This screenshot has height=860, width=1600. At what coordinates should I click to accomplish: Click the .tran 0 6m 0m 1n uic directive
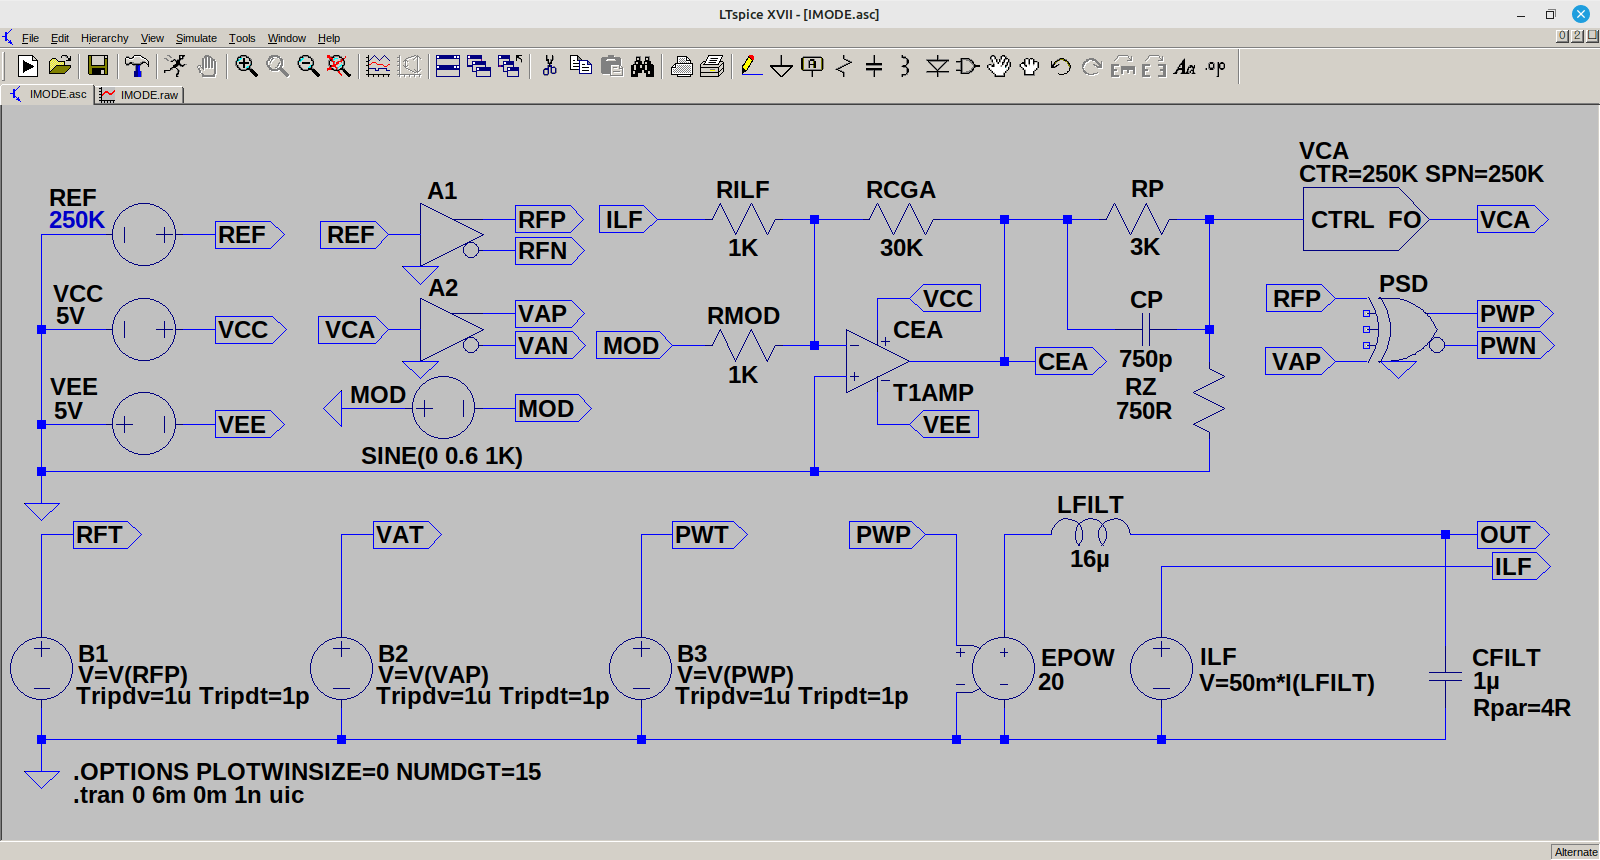coord(188,795)
